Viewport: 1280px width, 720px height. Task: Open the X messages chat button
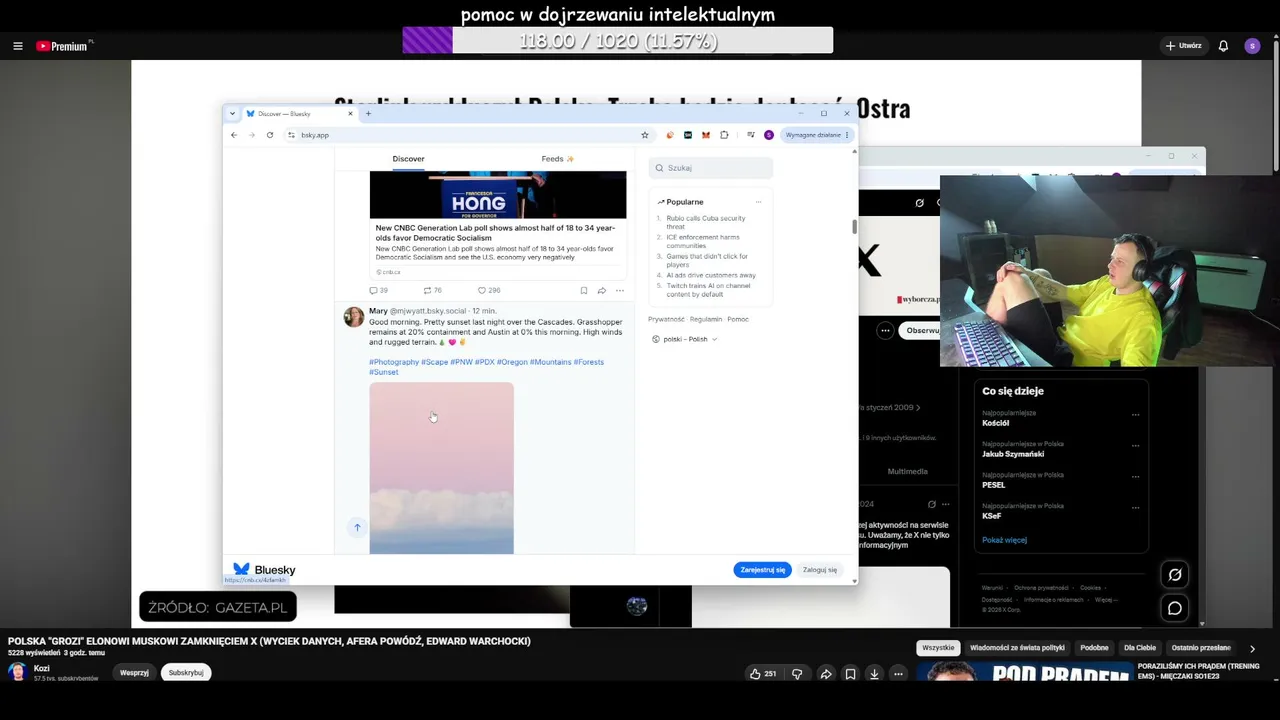[x=1175, y=608]
